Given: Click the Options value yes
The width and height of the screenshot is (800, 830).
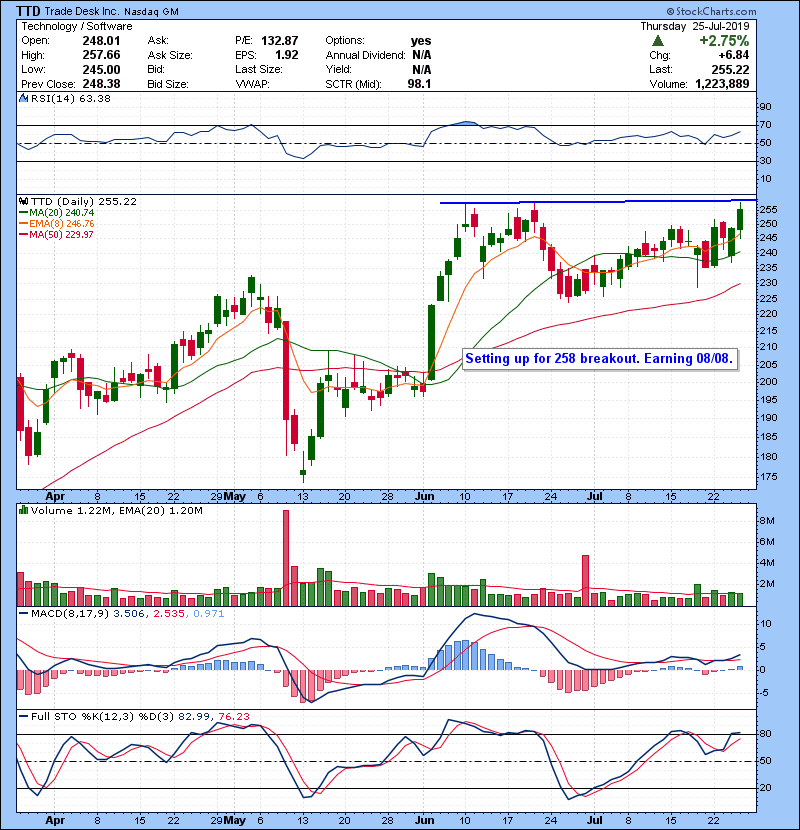Looking at the screenshot, I should (421, 41).
